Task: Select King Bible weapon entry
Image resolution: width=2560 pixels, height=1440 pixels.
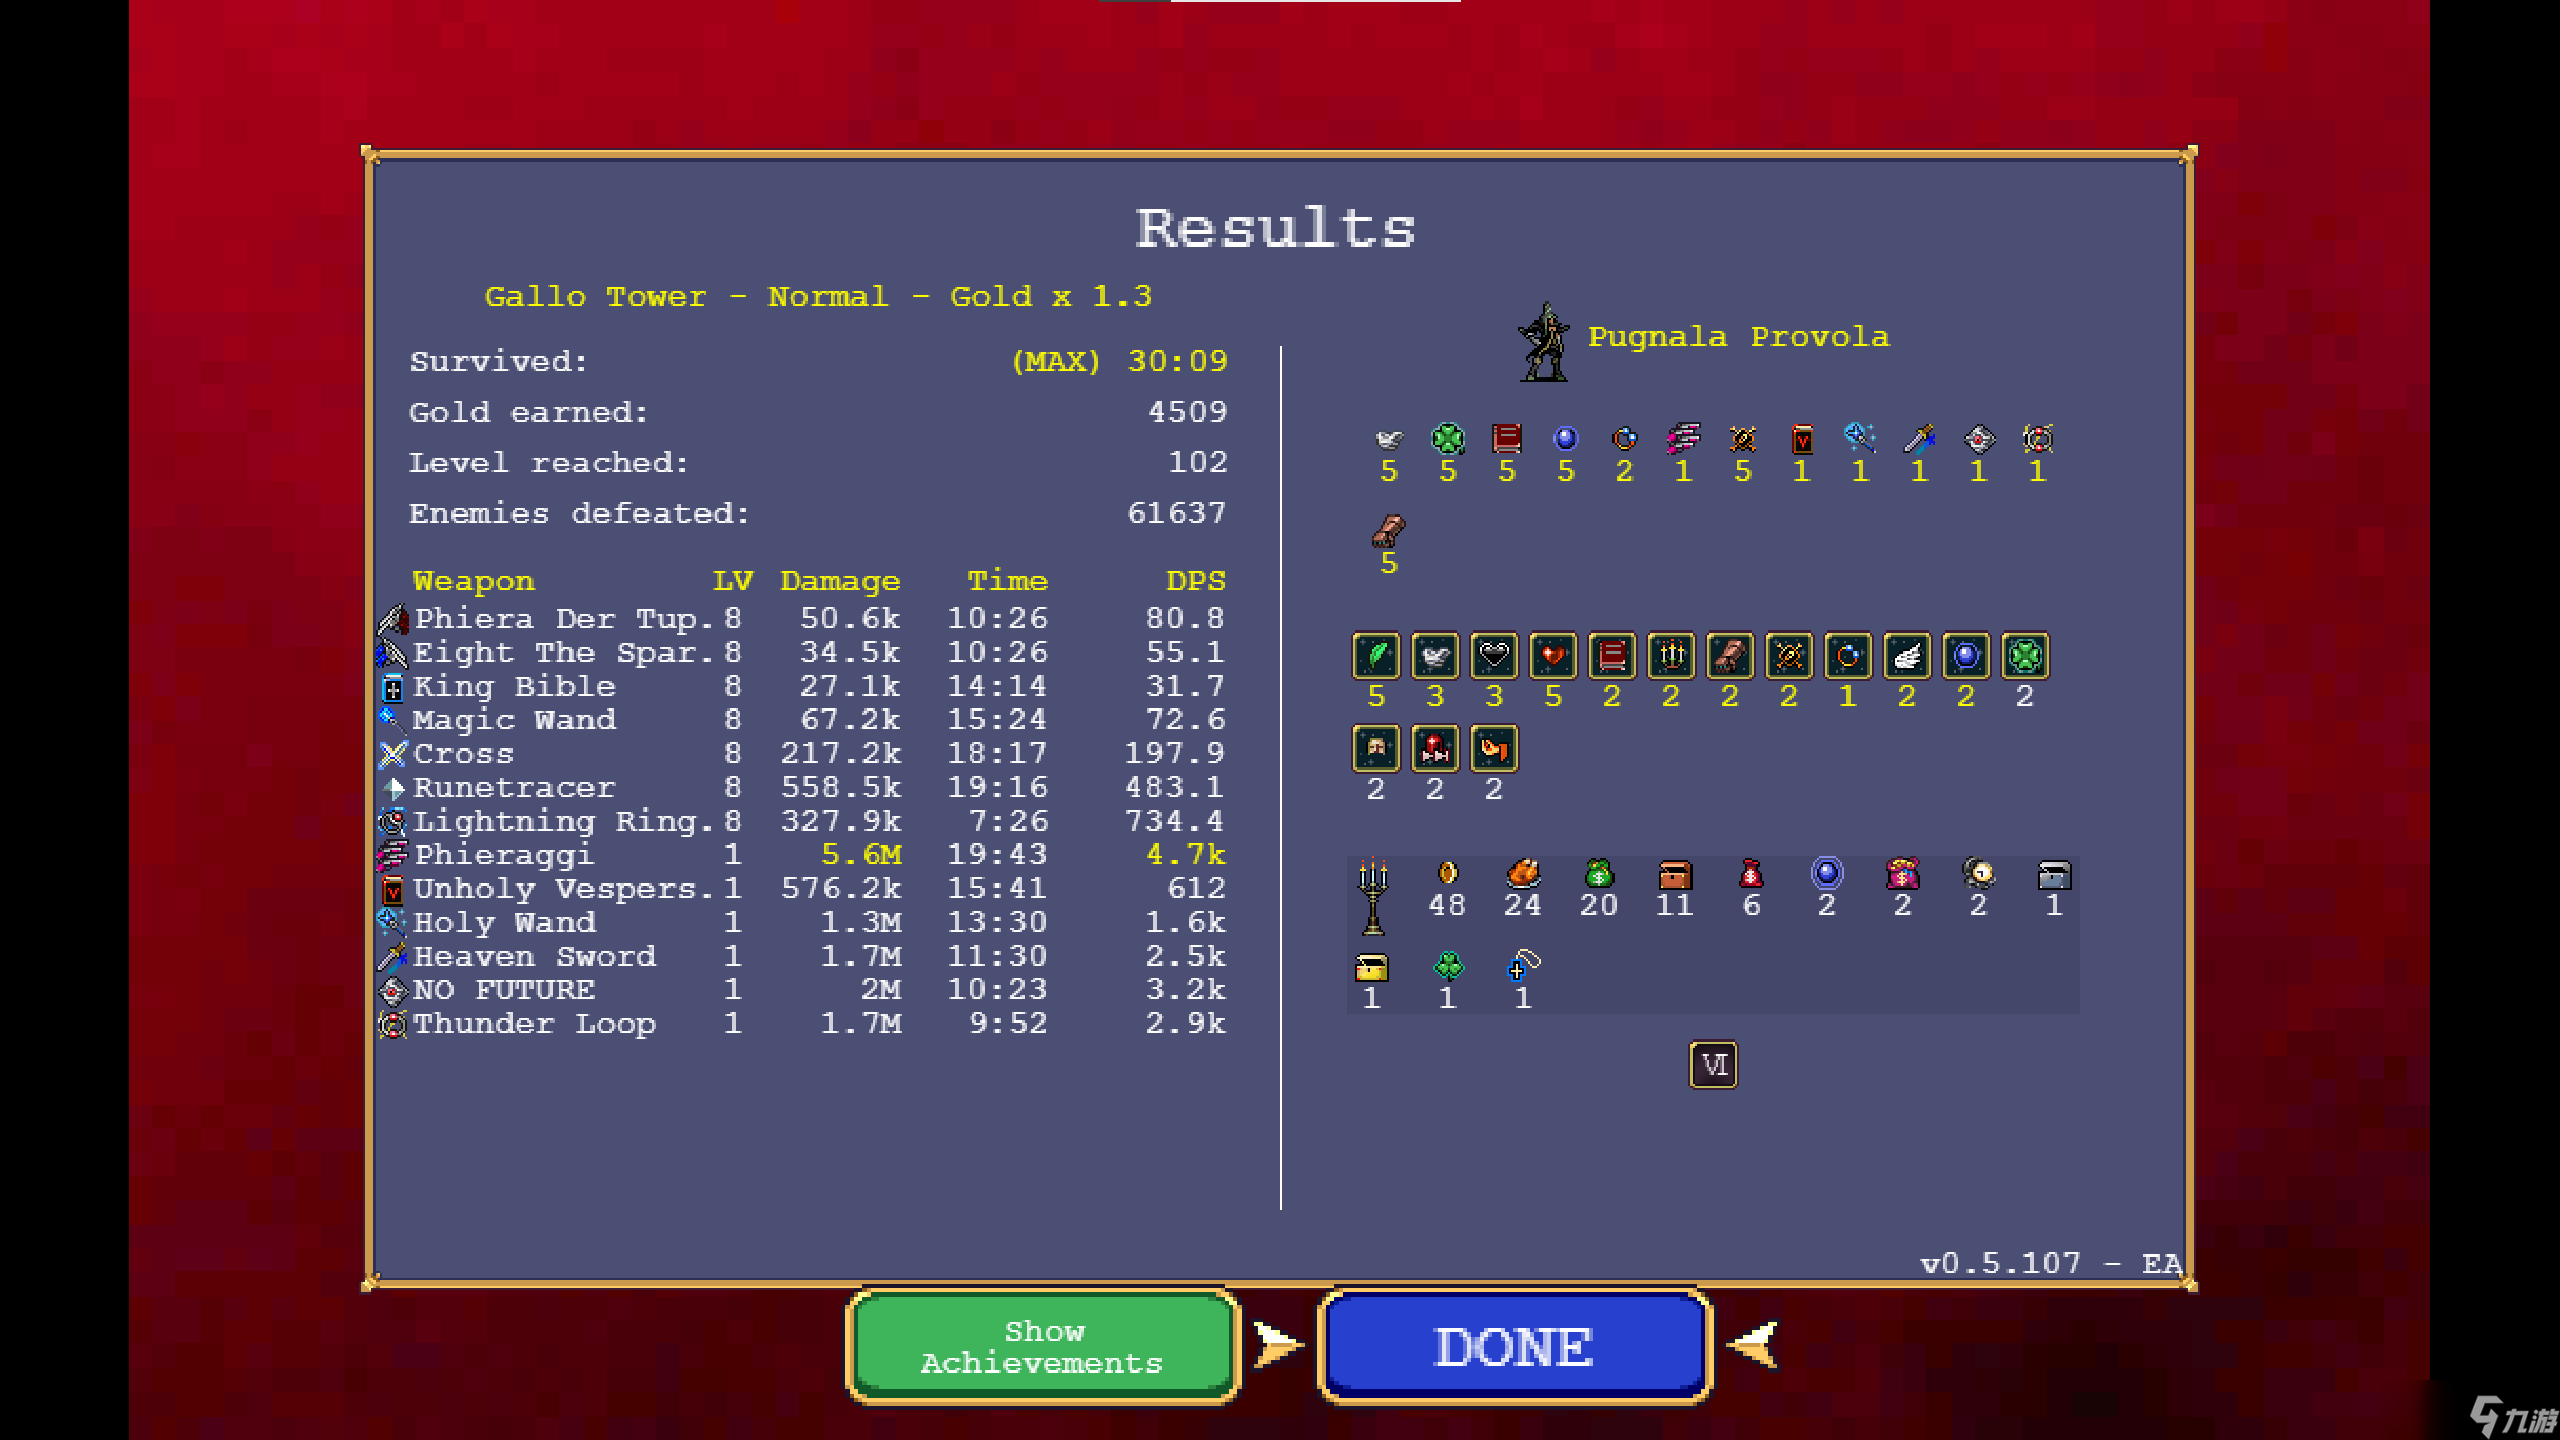Action: [x=510, y=682]
